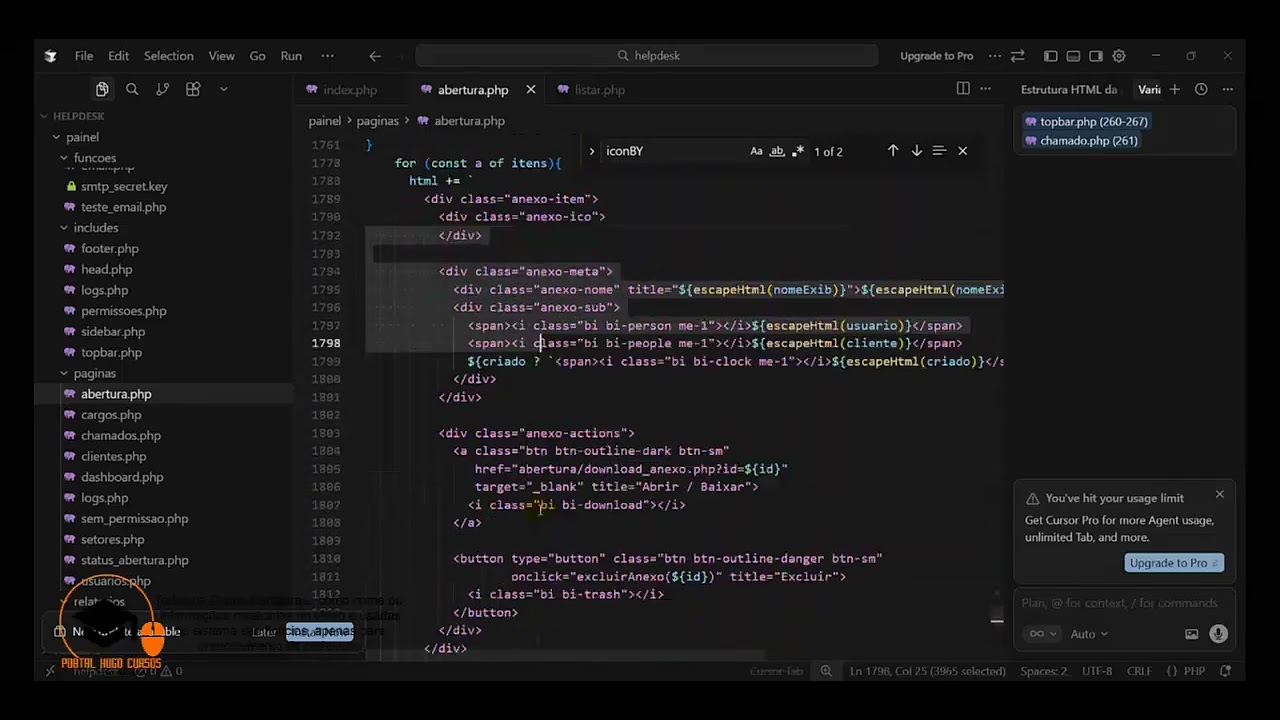This screenshot has width=1280, height=720.
Task: Click the zoom icon in status bar
Action: (x=826, y=671)
